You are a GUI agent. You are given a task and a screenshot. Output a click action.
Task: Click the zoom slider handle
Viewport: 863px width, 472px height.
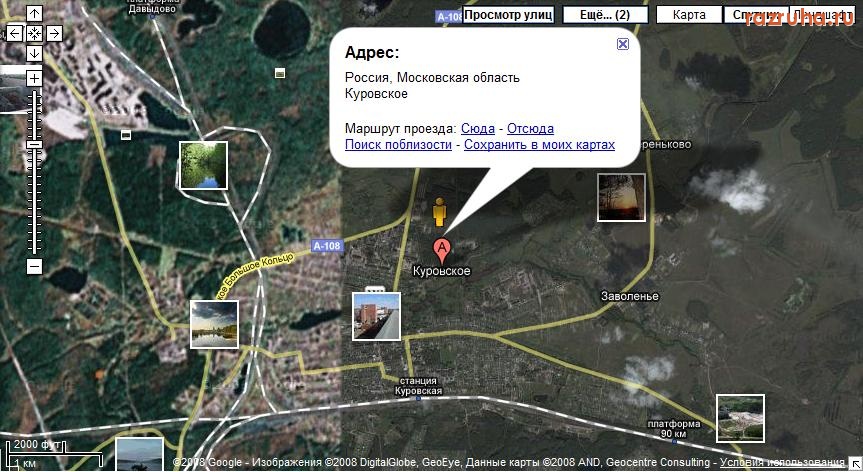coord(34,145)
